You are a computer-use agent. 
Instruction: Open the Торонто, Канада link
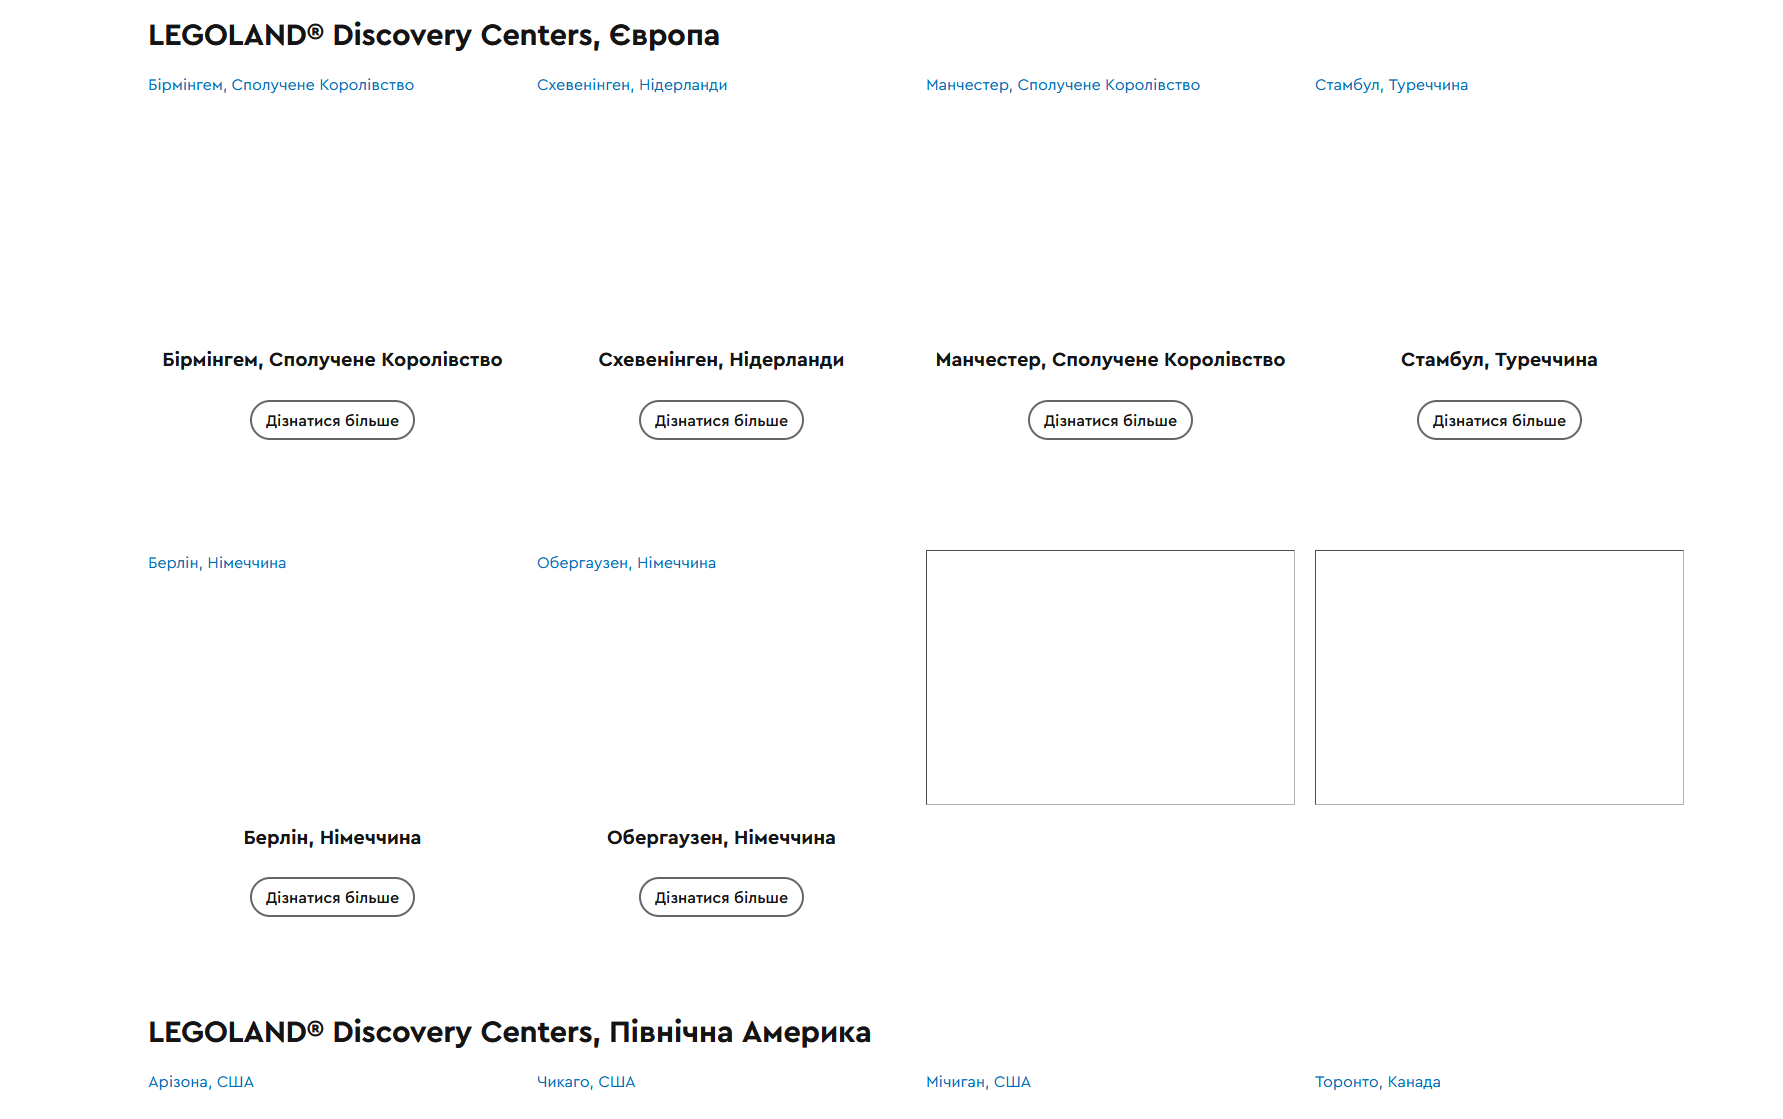(x=1377, y=1082)
